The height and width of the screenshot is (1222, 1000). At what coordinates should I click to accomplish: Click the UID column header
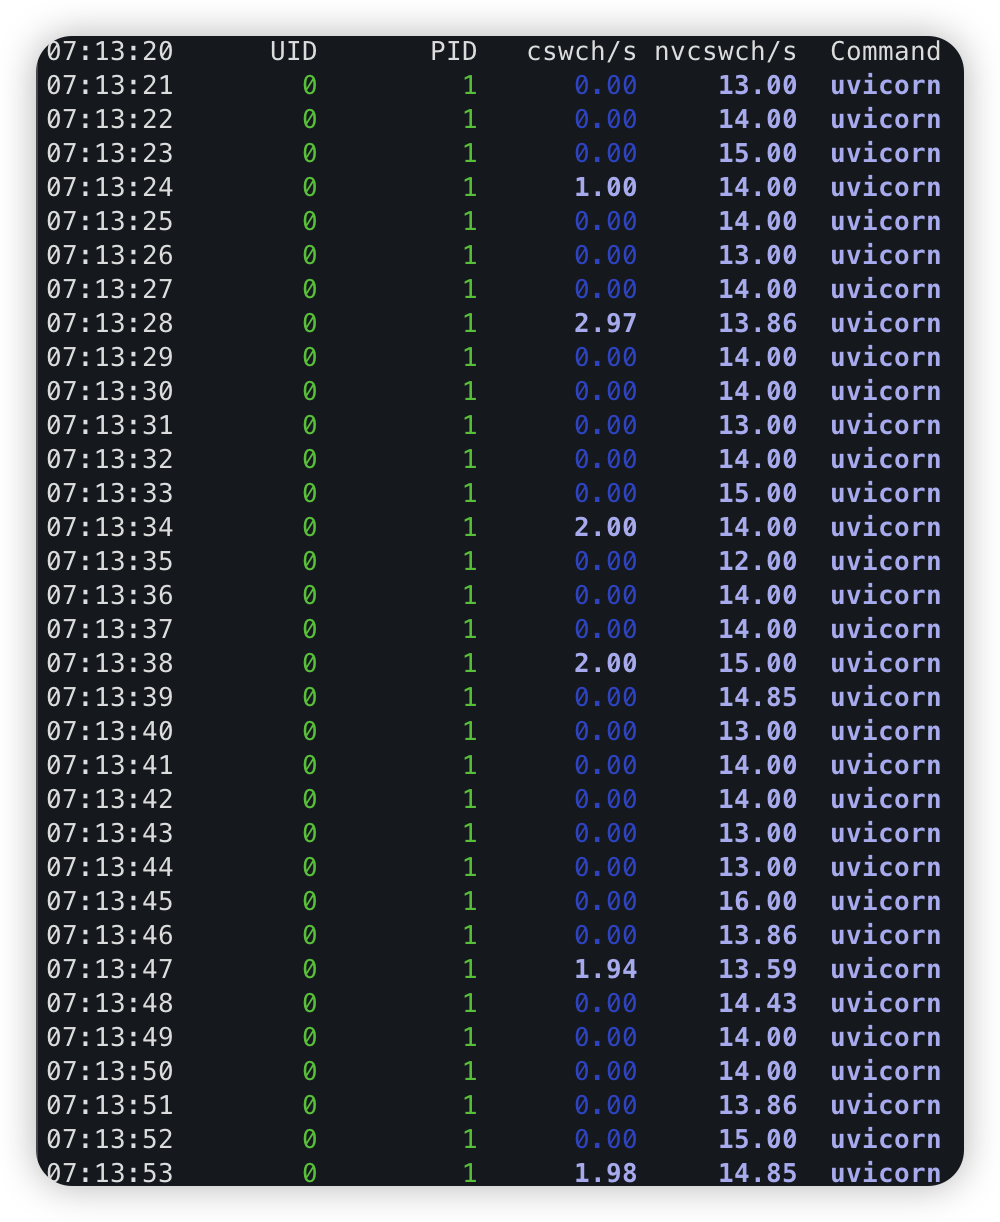[293, 52]
